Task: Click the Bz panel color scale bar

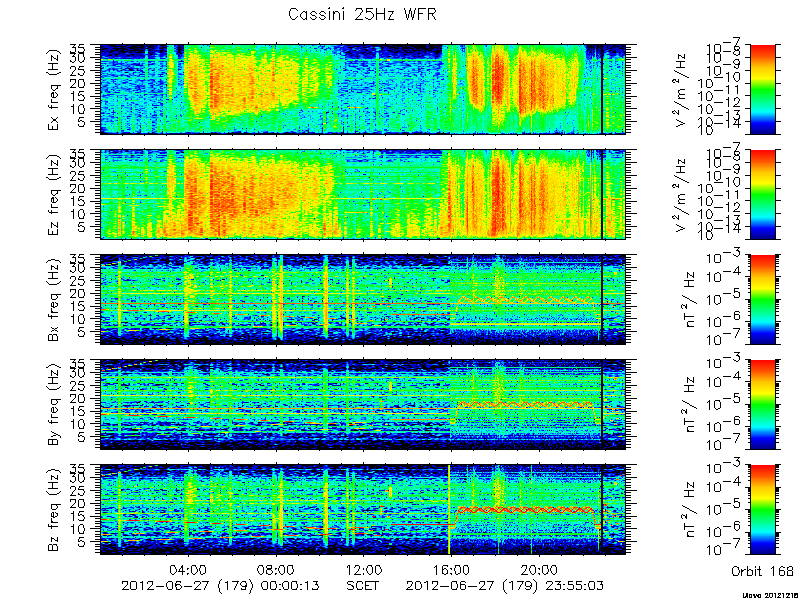Action: tap(762, 510)
